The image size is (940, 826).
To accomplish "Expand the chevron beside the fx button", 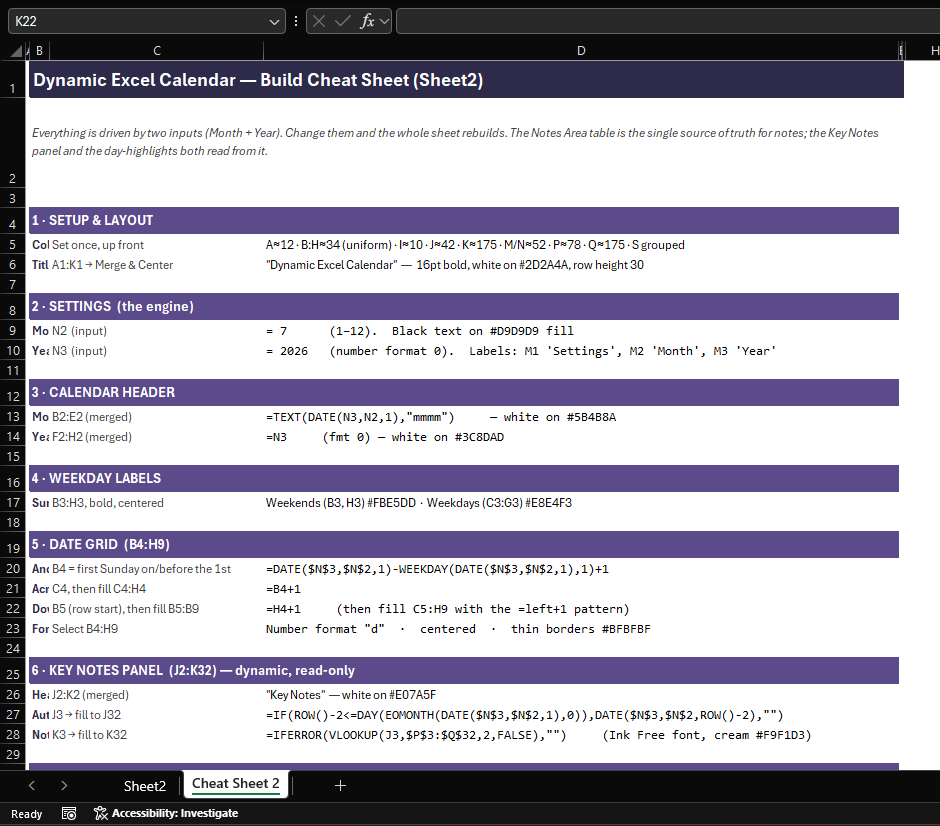I will click(384, 22).
